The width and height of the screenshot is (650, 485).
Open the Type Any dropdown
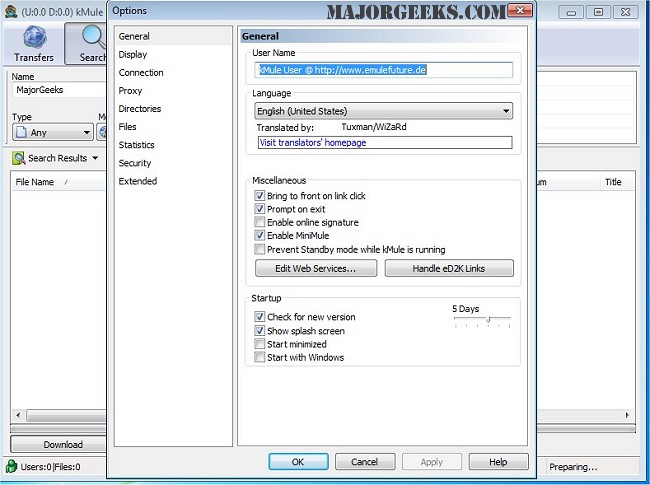coord(52,133)
